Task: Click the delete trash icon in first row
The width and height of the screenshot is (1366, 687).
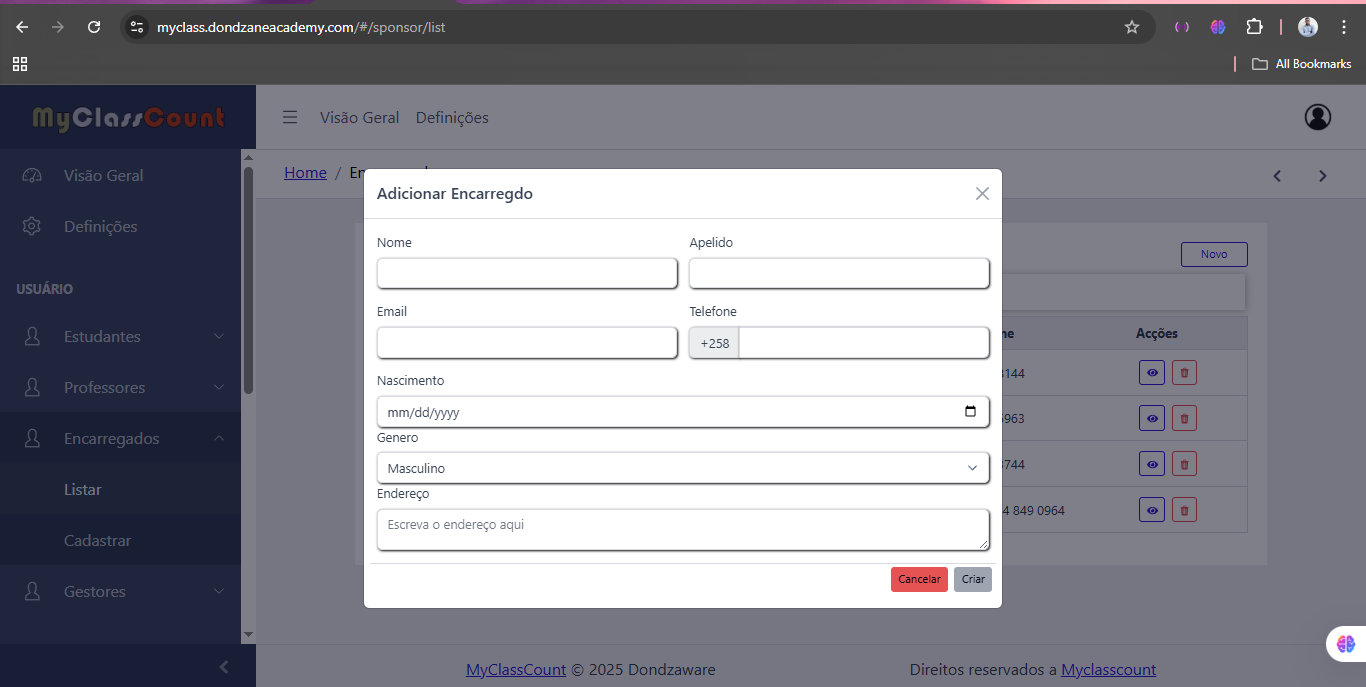Action: click(x=1184, y=373)
